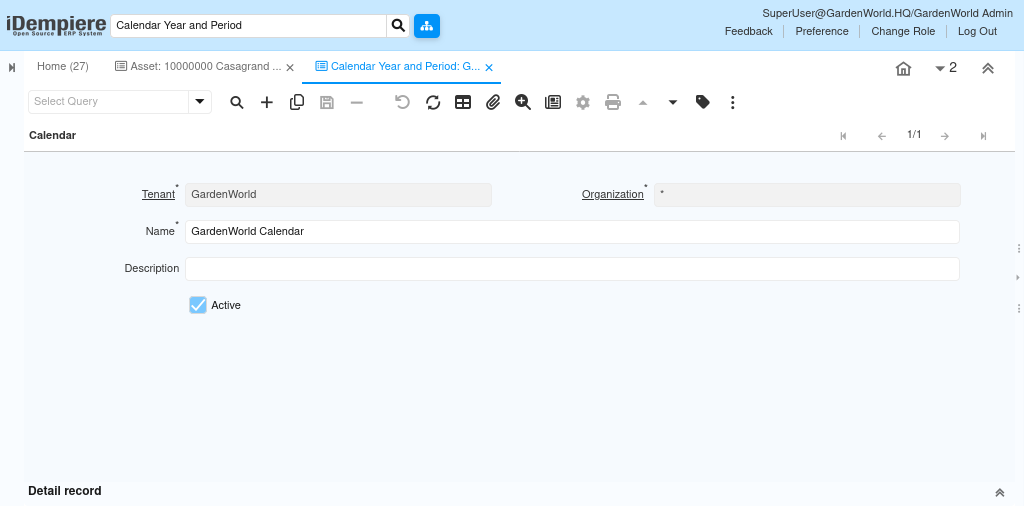Image resolution: width=1024 pixels, height=506 pixels.
Task: Switch to the Home (27) tab
Action: 63,67
